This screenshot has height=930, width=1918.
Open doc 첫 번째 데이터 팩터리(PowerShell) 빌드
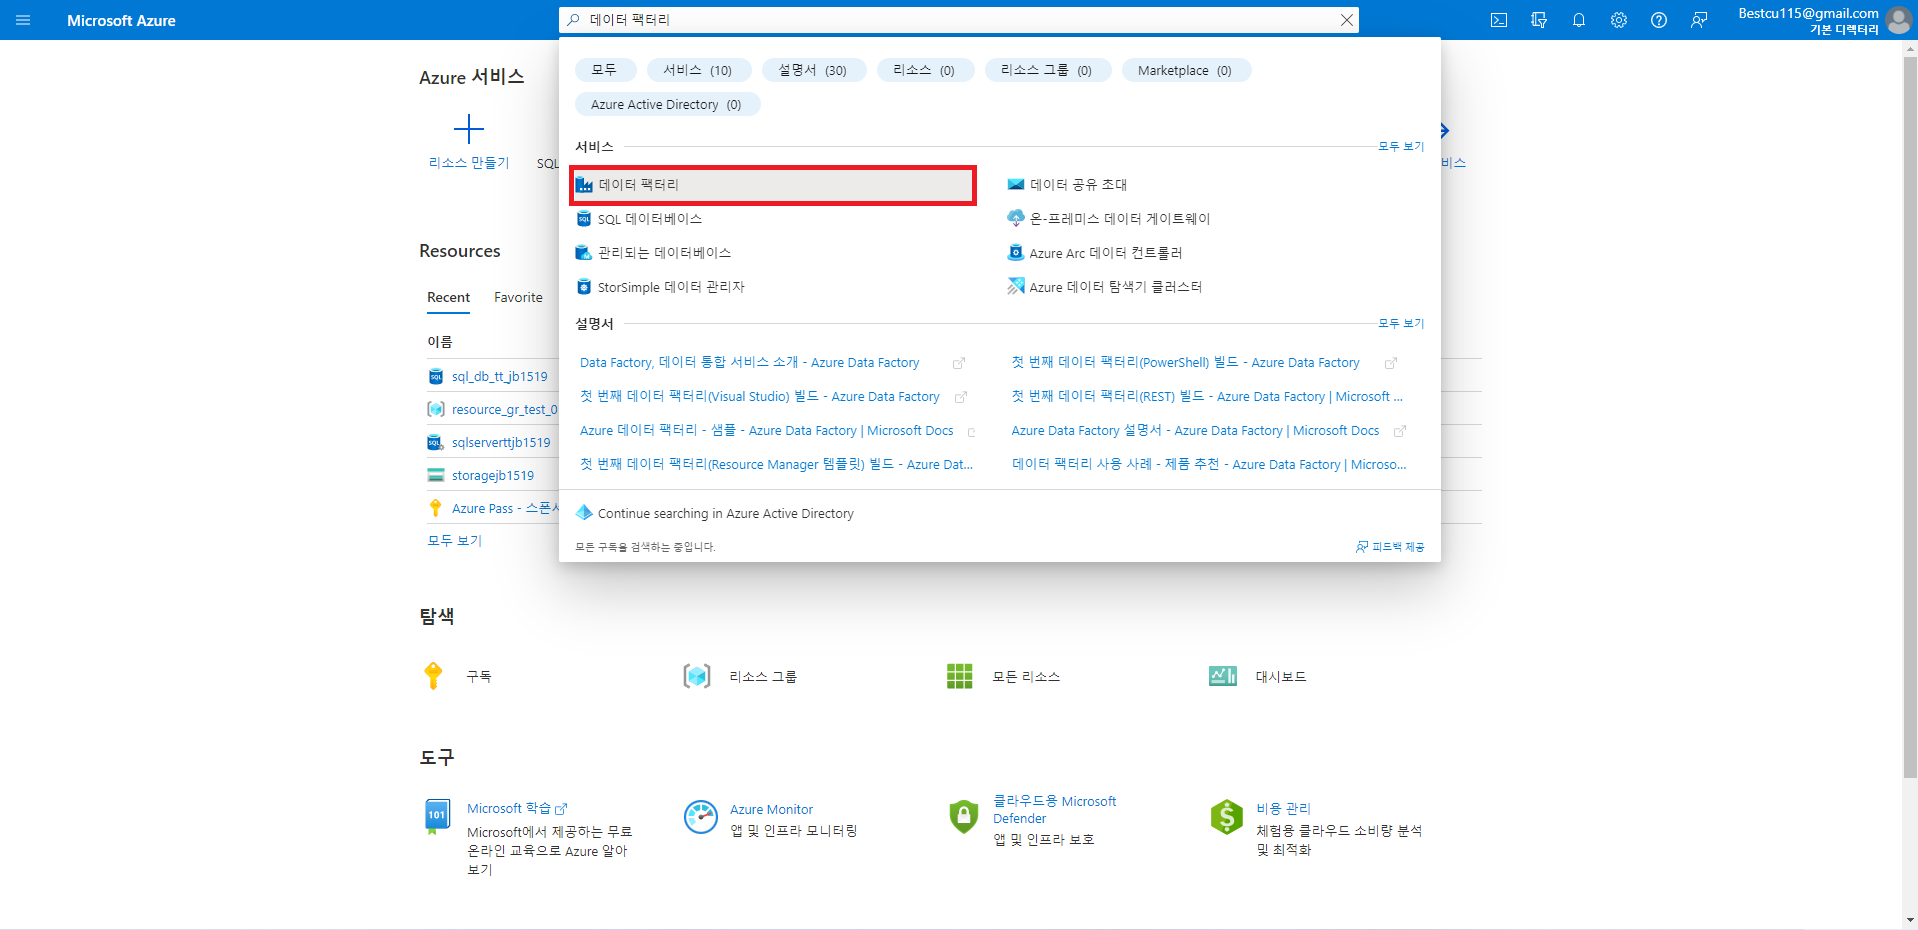[1186, 363]
